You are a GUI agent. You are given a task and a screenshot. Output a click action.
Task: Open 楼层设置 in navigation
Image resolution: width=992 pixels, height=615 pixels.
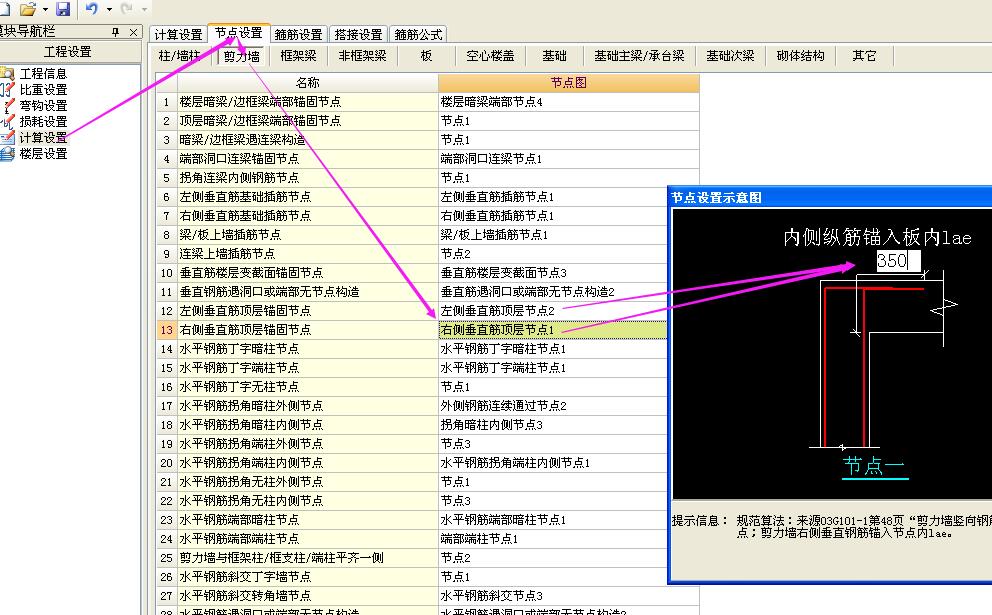[x=43, y=153]
